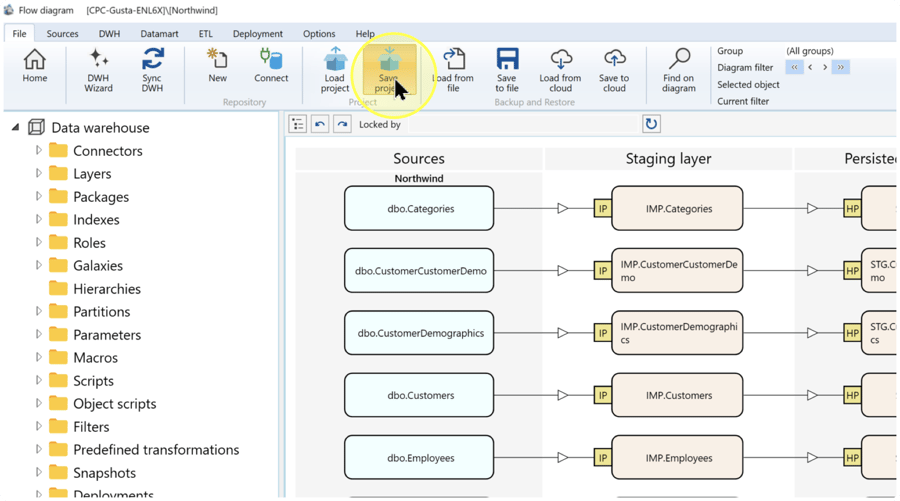Launch the DWH Wizard
The height and width of the screenshot is (501, 900).
(98, 70)
